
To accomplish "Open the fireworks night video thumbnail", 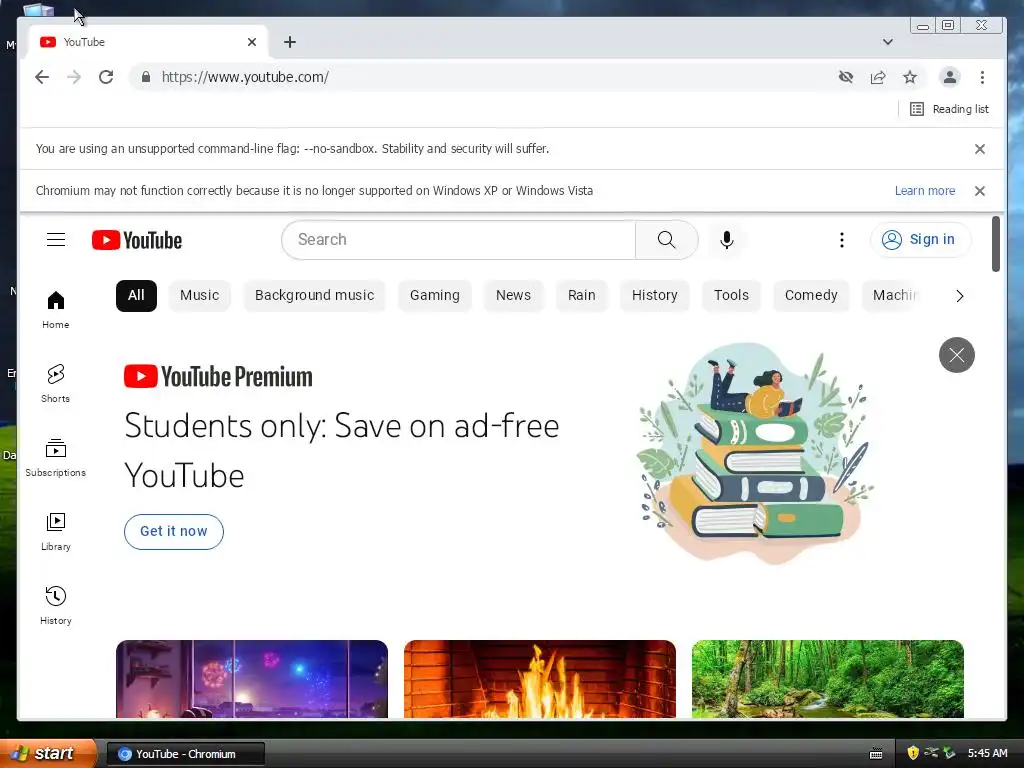I will click(252, 679).
